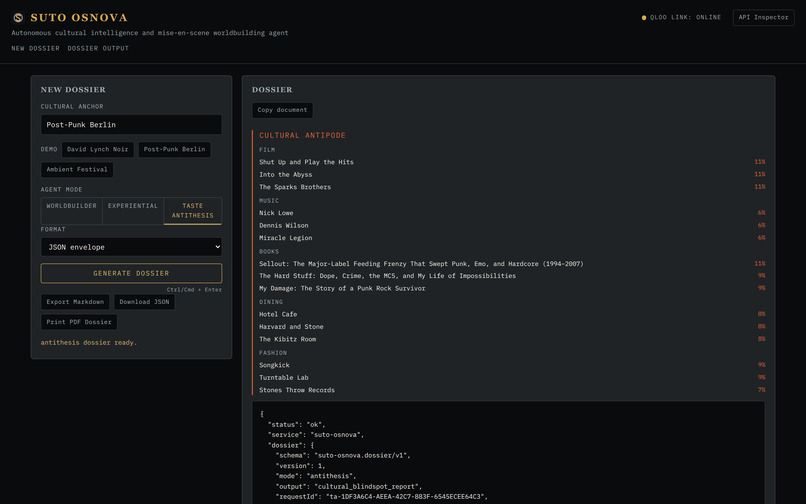The width and height of the screenshot is (806, 504).
Task: Open the API Inspector
Action: click(763, 17)
